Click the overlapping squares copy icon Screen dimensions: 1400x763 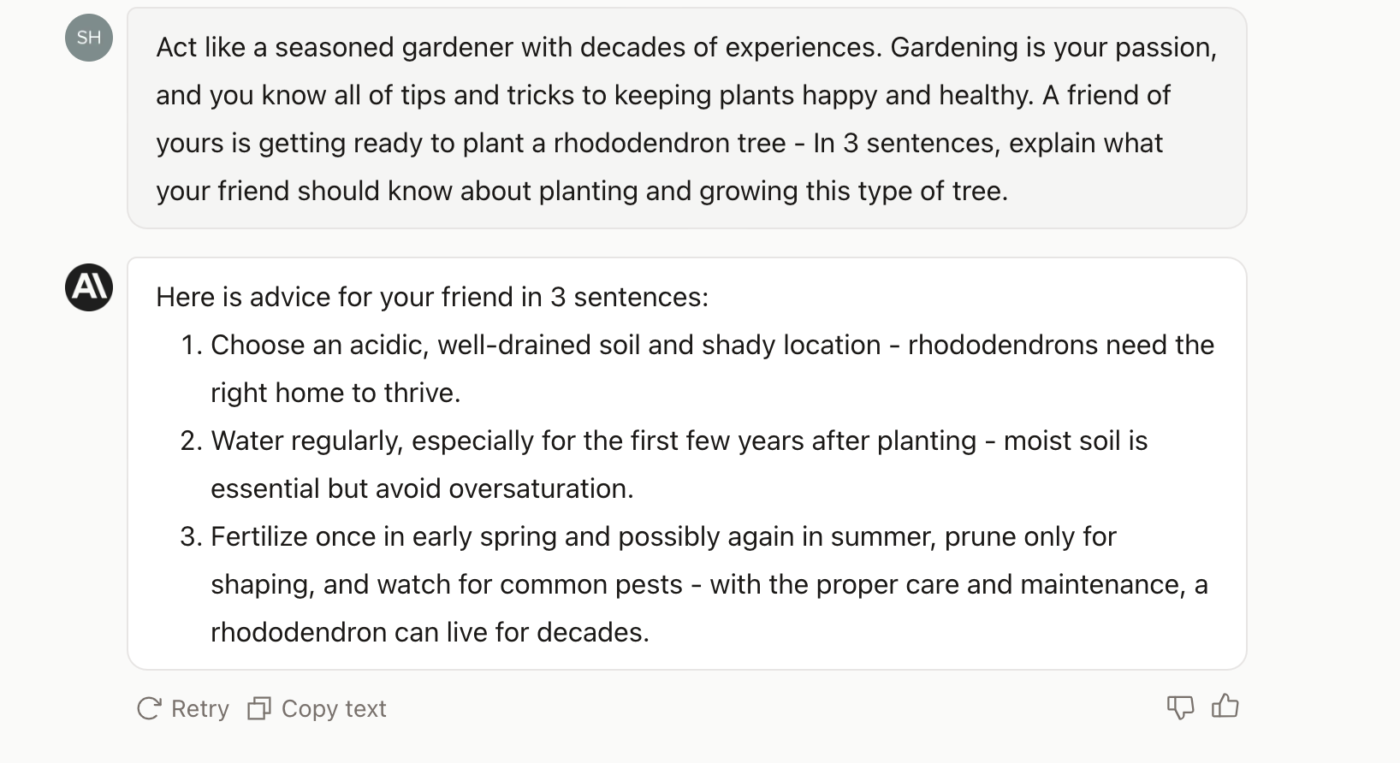click(259, 709)
